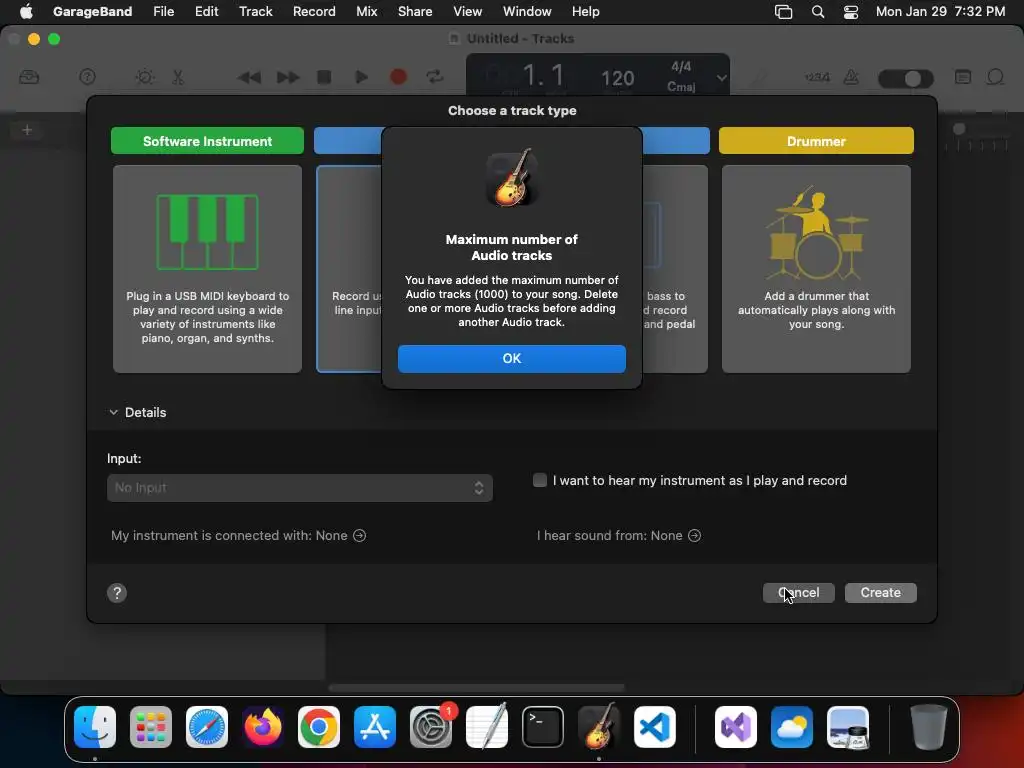Select the Drummer track header
The width and height of the screenshot is (1024, 768).
pos(816,141)
